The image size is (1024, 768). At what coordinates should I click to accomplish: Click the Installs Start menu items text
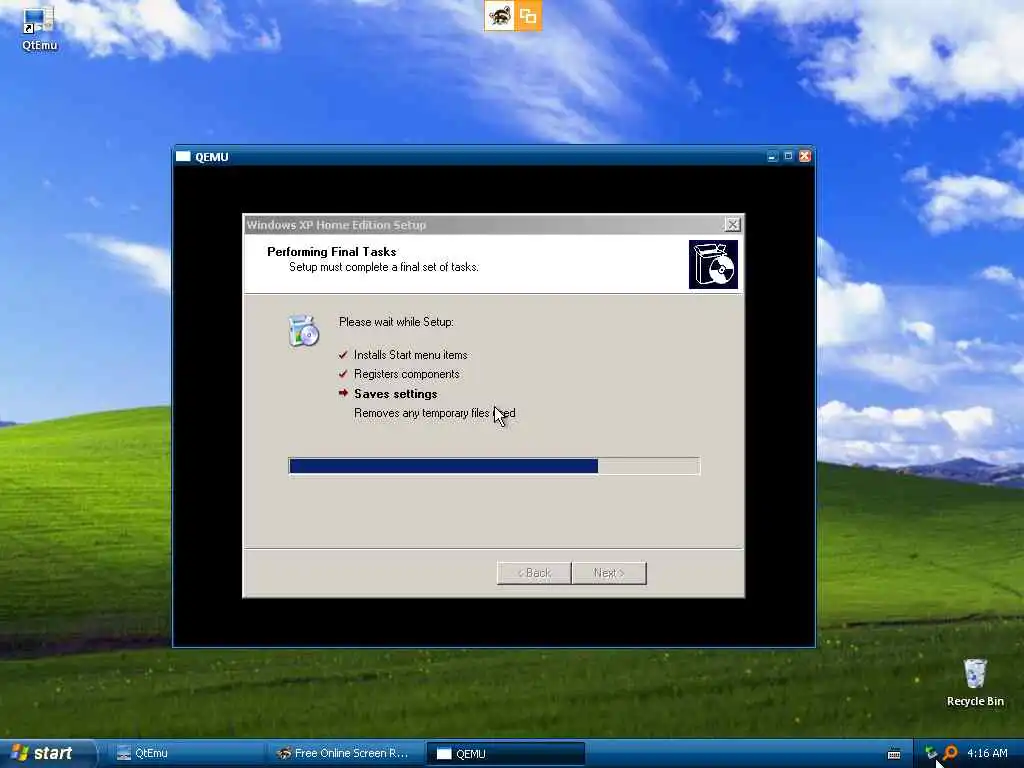click(x=411, y=355)
